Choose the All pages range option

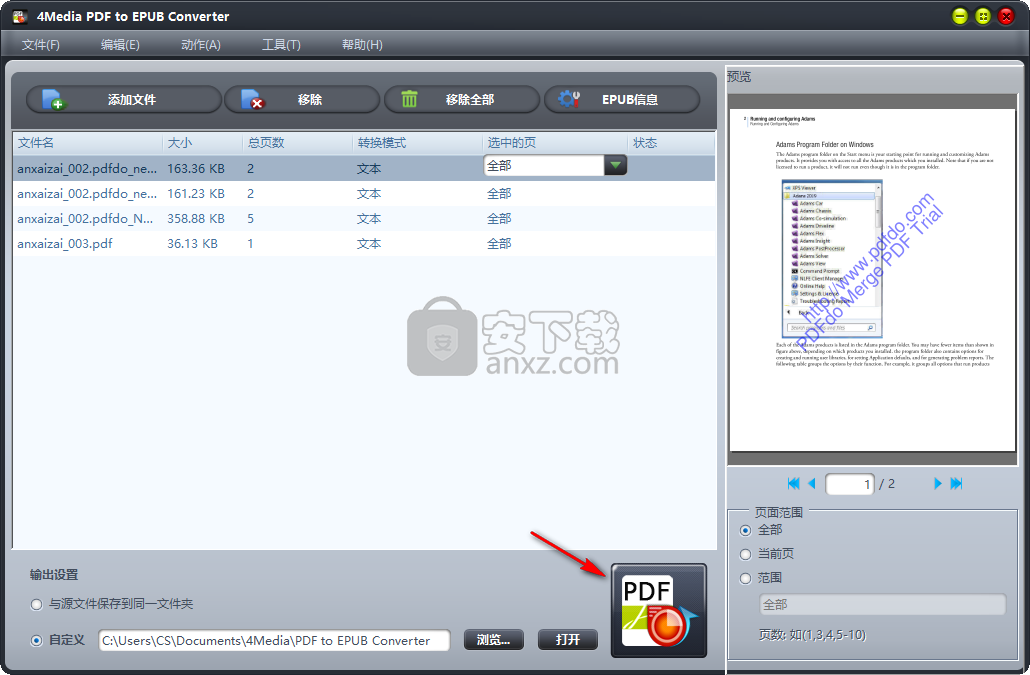click(746, 531)
